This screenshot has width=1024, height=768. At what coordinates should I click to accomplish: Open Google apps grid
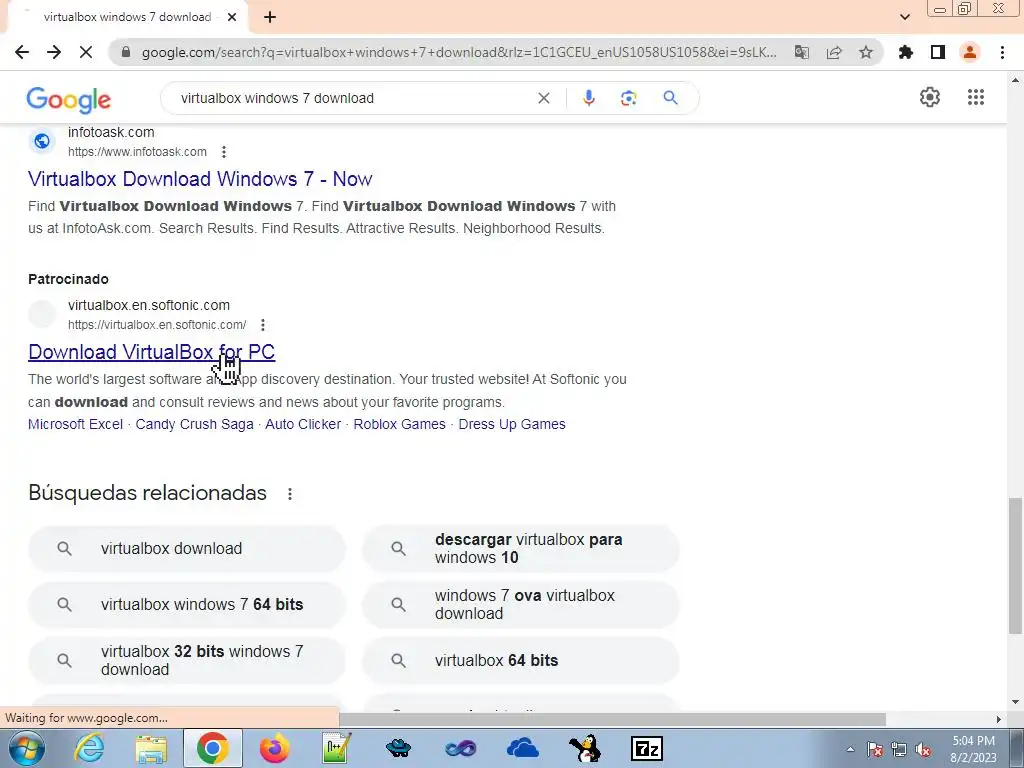tap(976, 97)
